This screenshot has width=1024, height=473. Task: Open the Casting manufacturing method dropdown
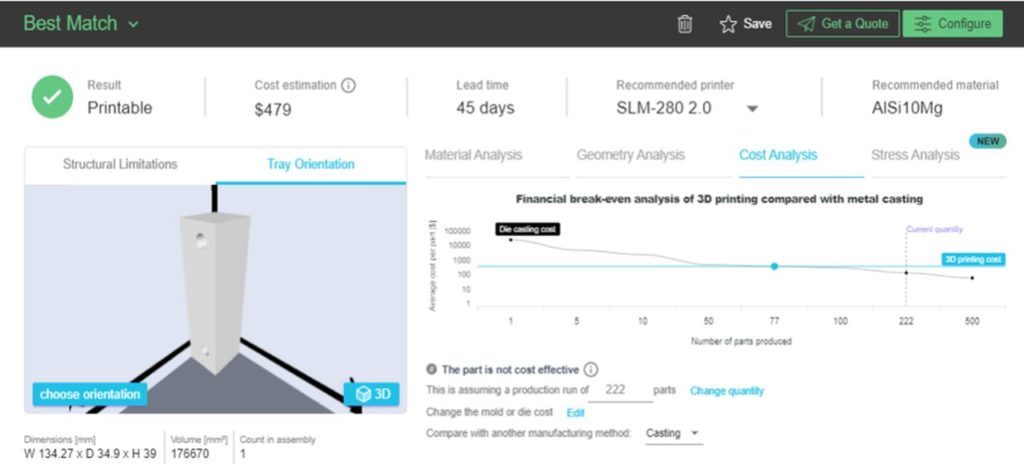[673, 433]
